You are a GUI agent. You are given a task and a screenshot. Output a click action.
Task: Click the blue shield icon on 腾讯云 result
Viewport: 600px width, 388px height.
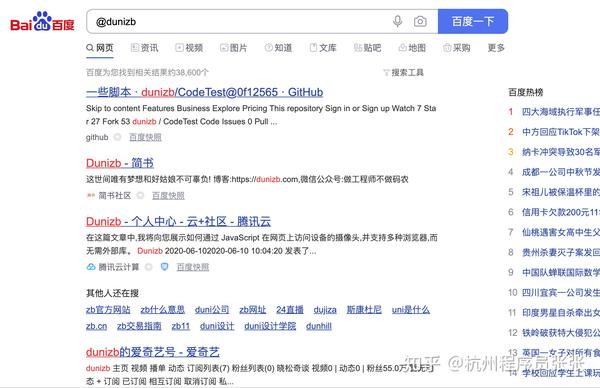coord(165,267)
